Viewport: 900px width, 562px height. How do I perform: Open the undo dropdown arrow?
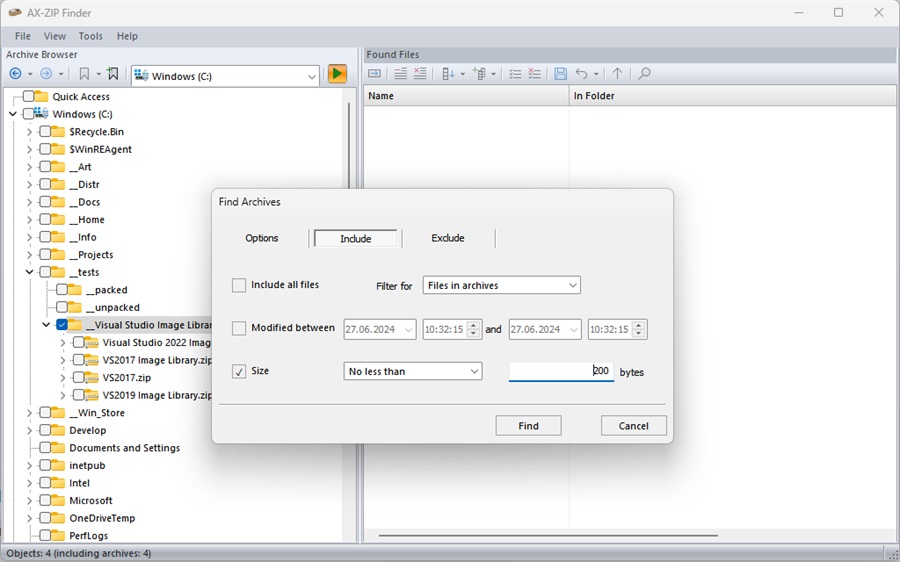click(x=596, y=74)
